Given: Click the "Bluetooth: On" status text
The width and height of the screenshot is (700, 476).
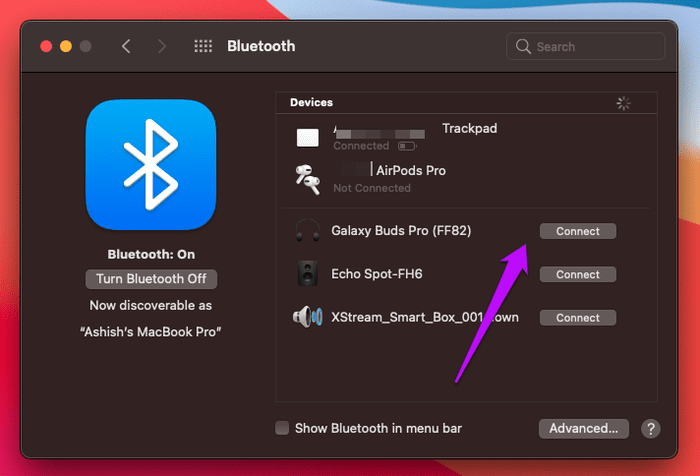Looking at the screenshot, I should (x=151, y=255).
